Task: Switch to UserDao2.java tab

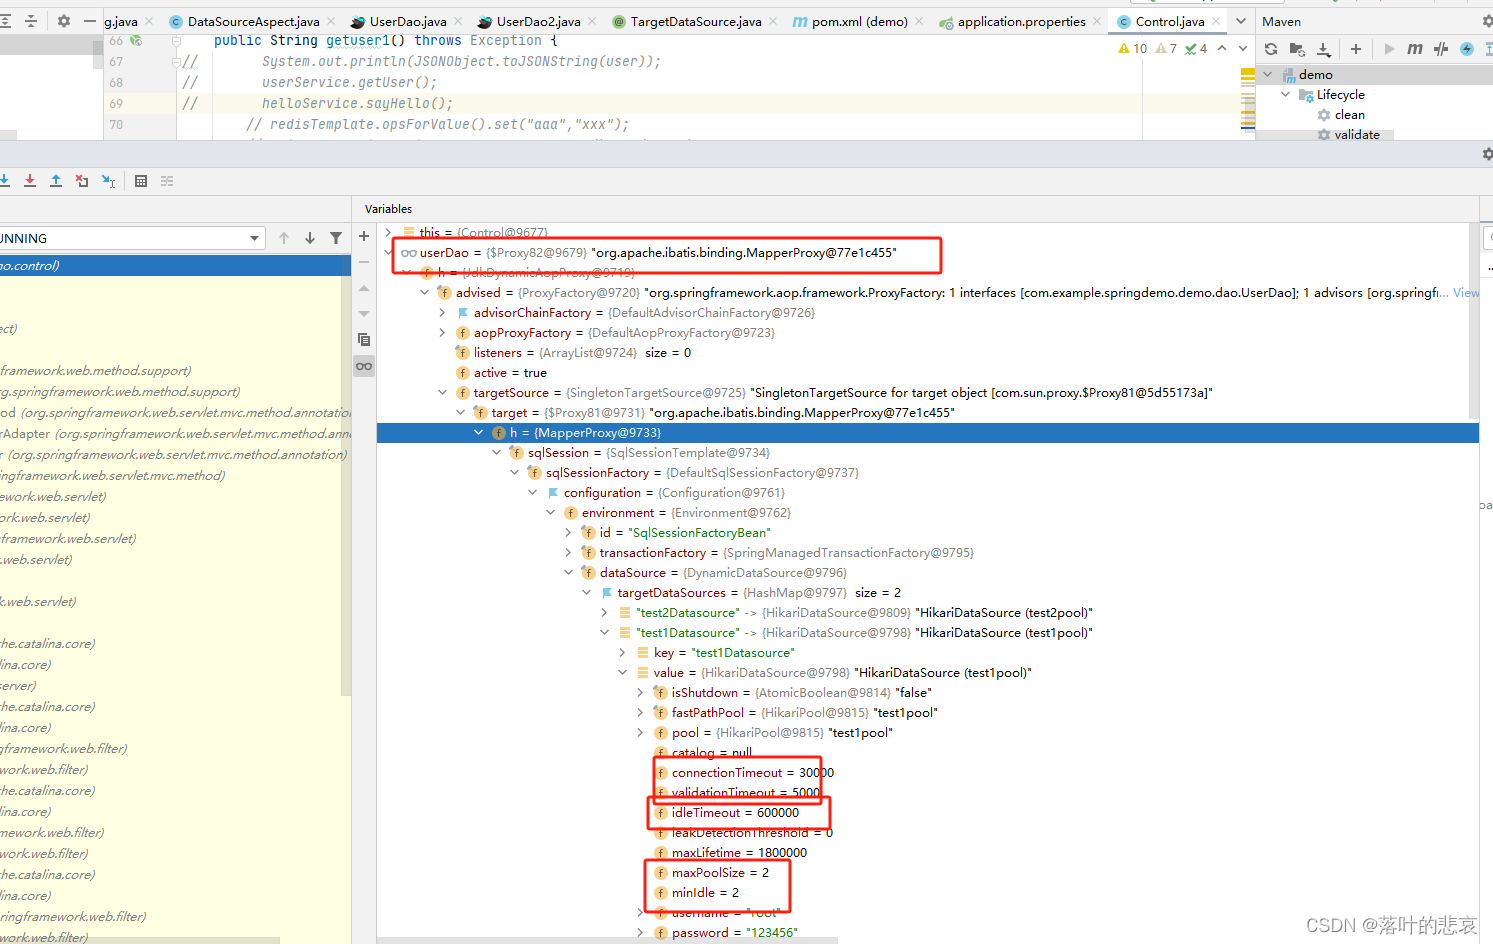Action: tap(538, 21)
